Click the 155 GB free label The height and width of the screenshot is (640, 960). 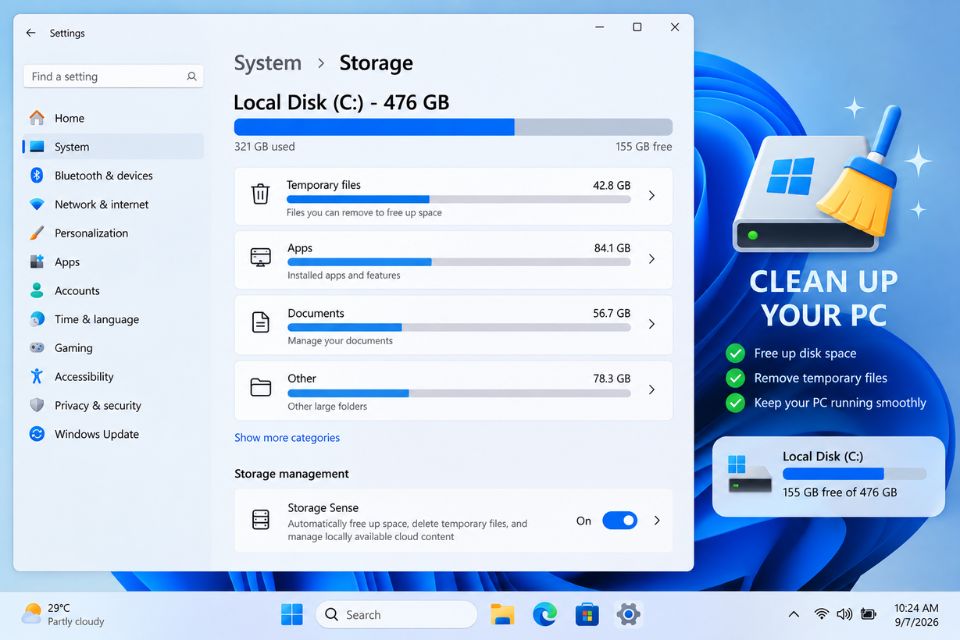tap(643, 147)
